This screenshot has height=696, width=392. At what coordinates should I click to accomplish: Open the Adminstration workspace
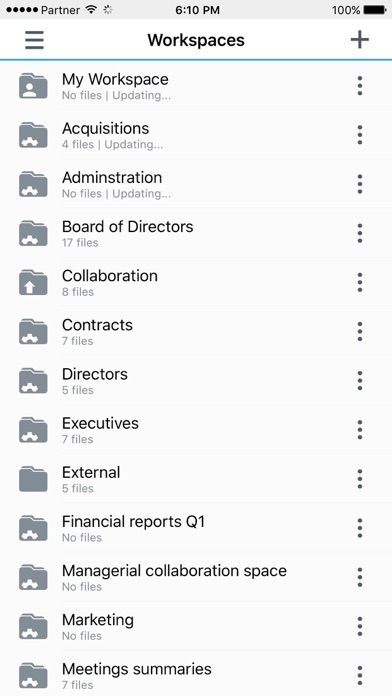pyautogui.click(x=196, y=184)
